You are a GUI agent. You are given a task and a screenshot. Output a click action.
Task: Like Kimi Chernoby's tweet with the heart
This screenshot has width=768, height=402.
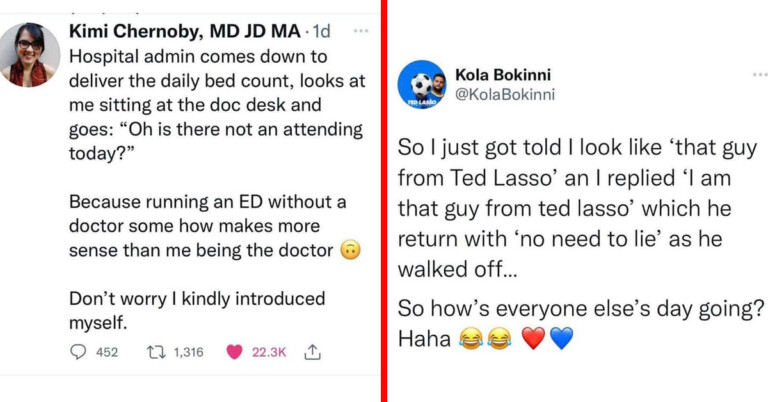pyautogui.click(x=236, y=352)
